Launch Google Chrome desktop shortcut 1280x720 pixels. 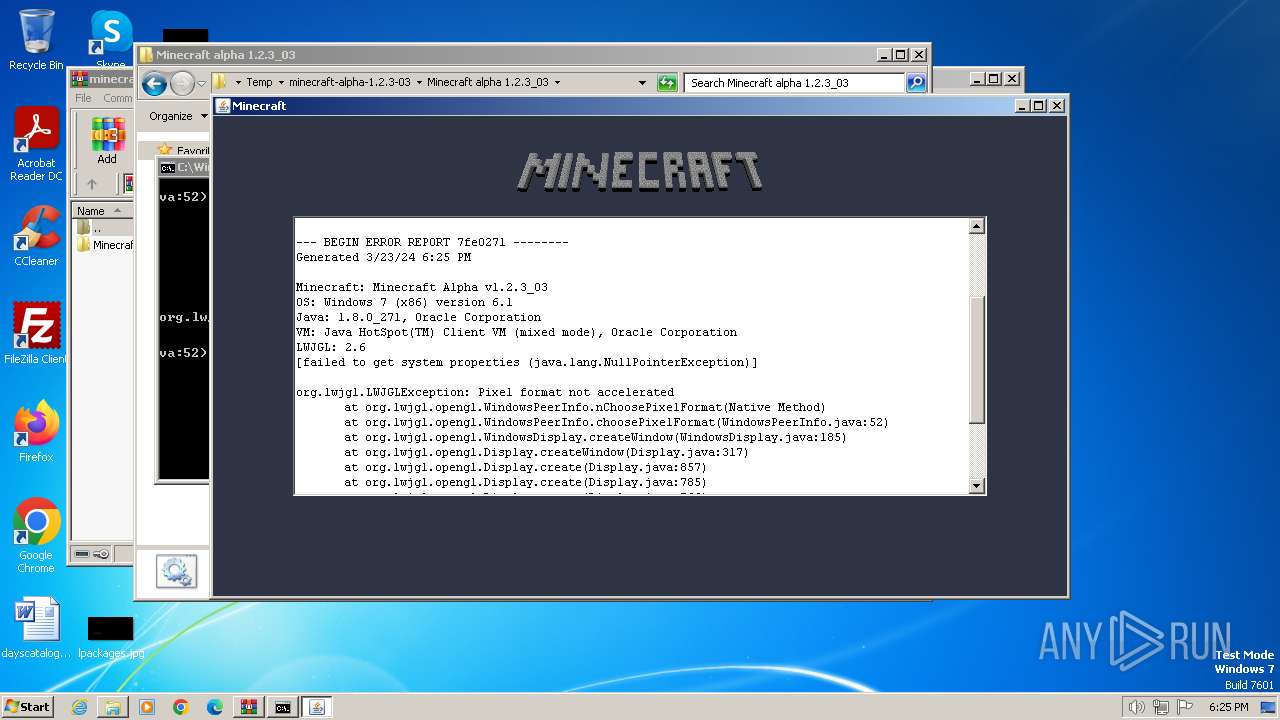pos(36,535)
